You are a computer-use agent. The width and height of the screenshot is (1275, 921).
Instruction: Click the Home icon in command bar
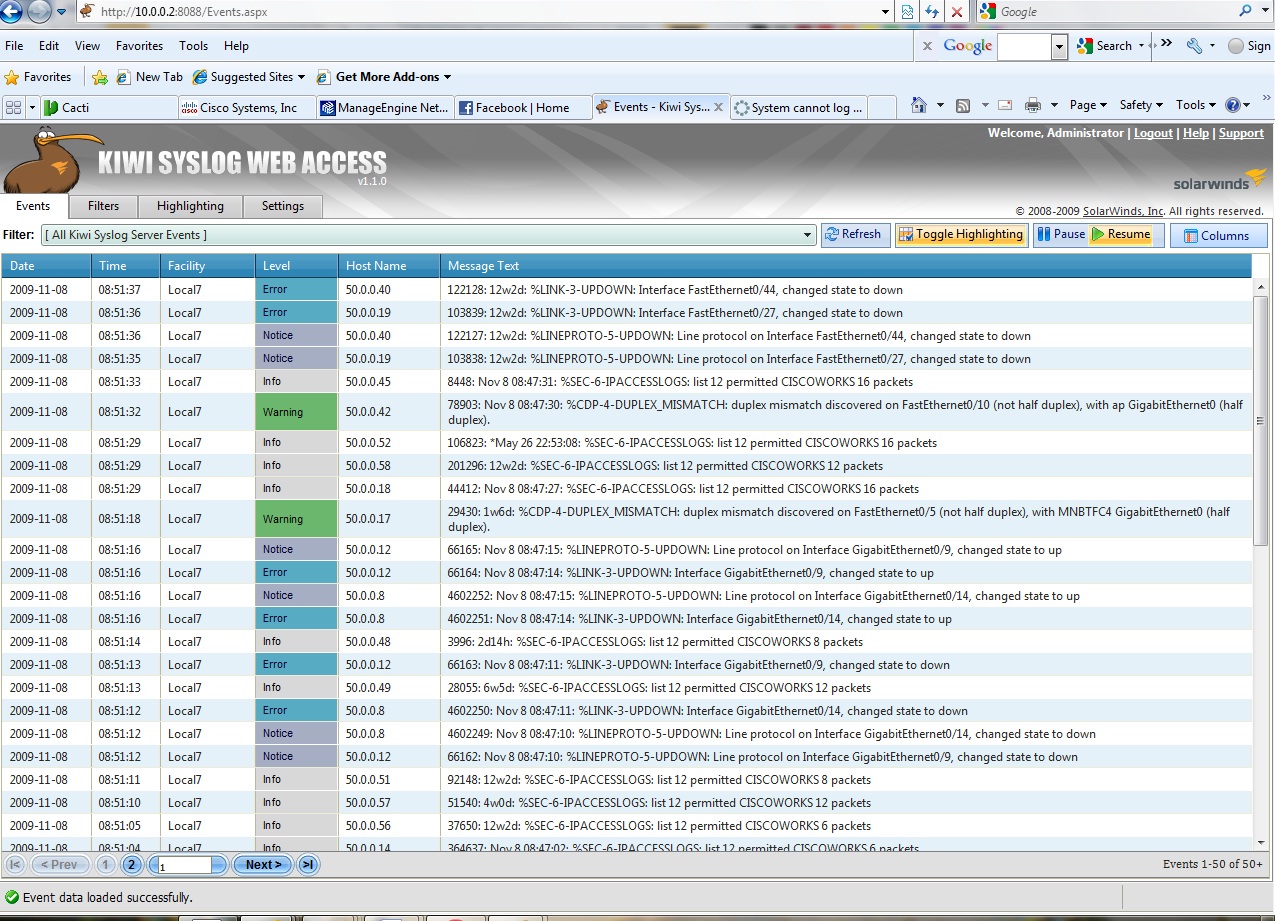pos(919,105)
